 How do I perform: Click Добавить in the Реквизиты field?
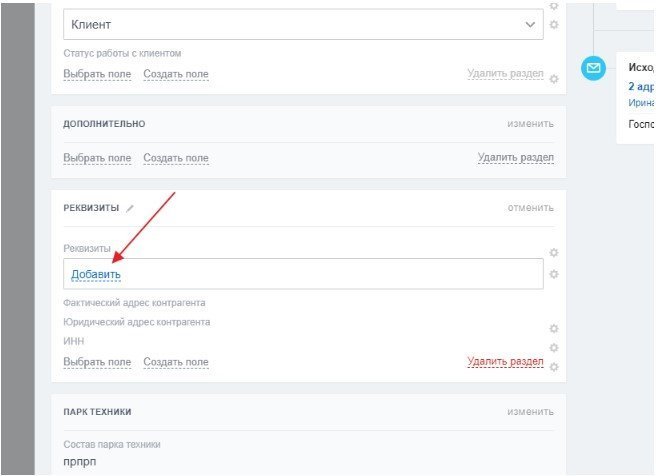[x=96, y=275]
